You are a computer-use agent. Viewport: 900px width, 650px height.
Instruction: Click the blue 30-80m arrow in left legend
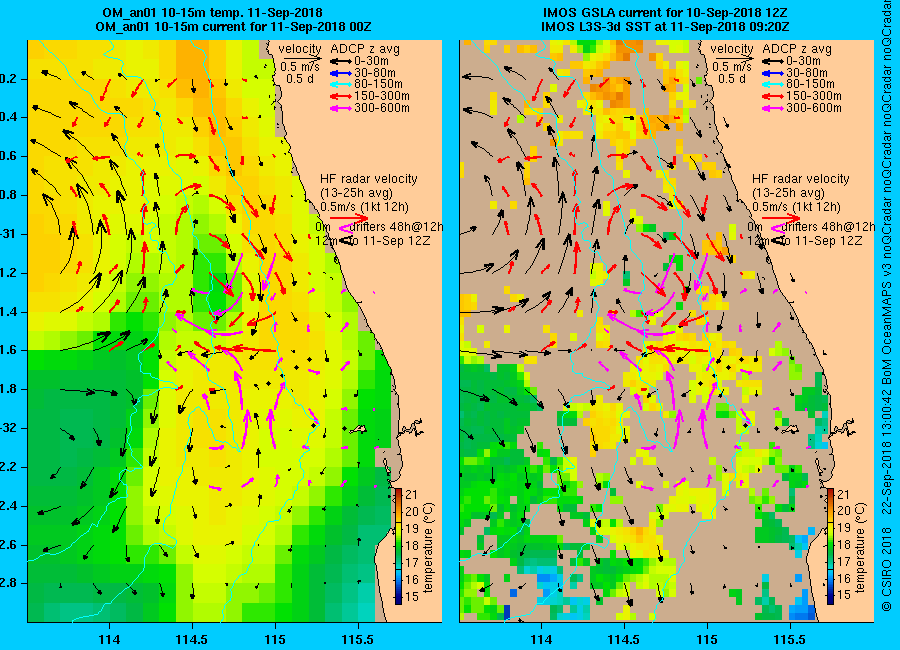[341, 73]
